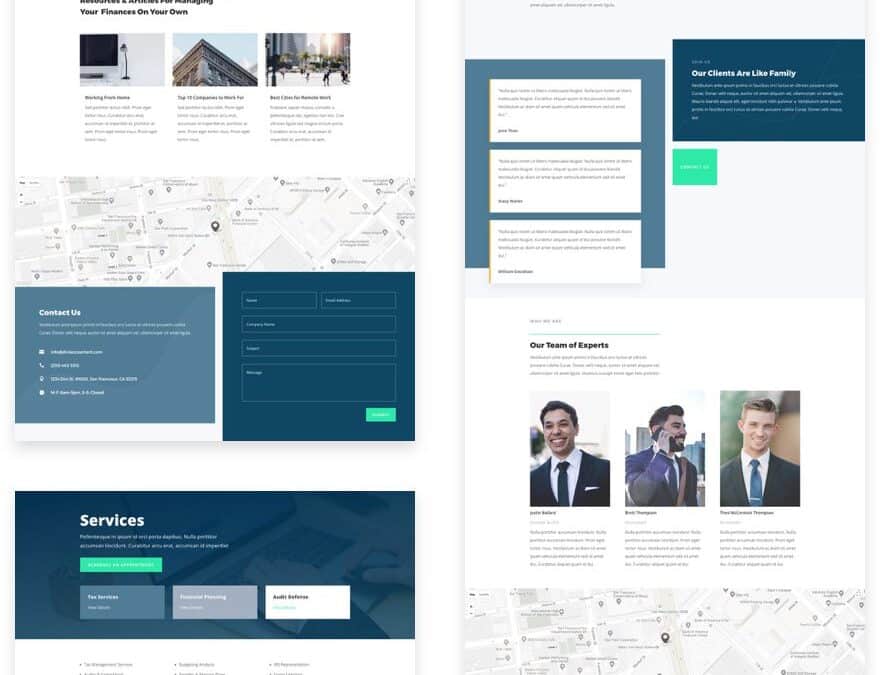Image resolution: width=880 pixels, height=675 pixels.
Task: Click the Working From Home article title
Action: (107, 98)
